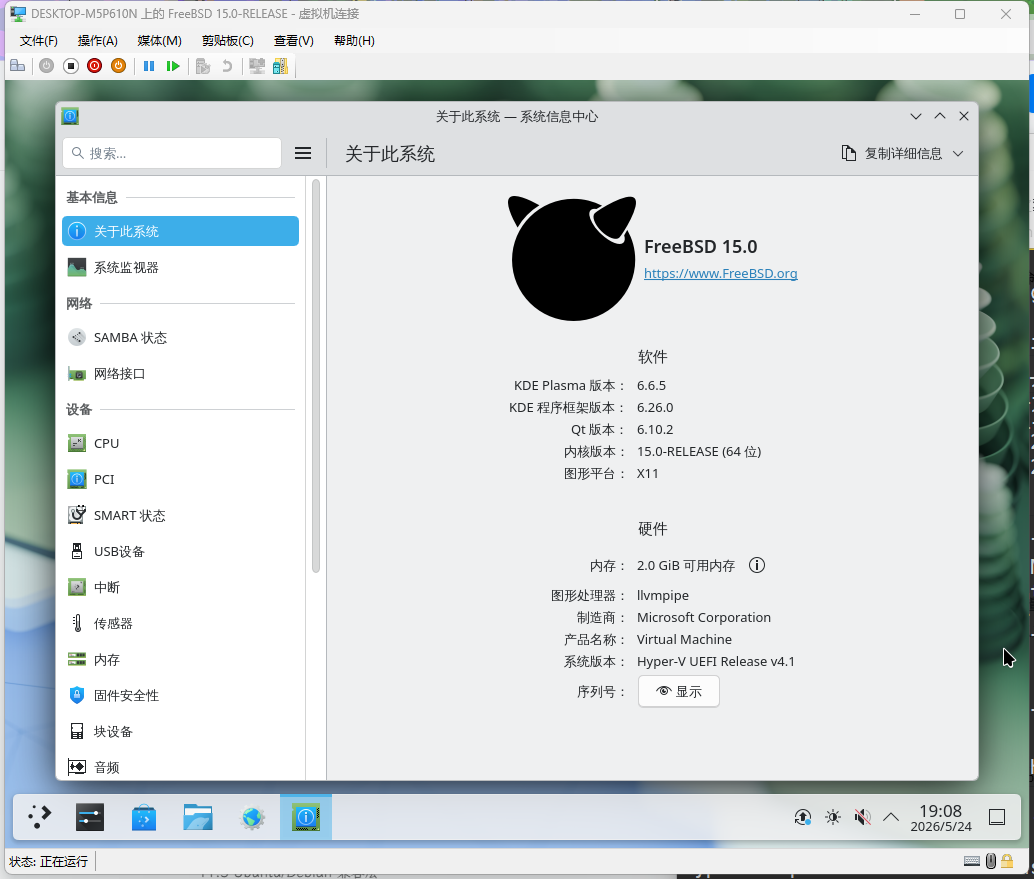Click the orange Save state icon
The width and height of the screenshot is (1034, 879).
[119, 66]
